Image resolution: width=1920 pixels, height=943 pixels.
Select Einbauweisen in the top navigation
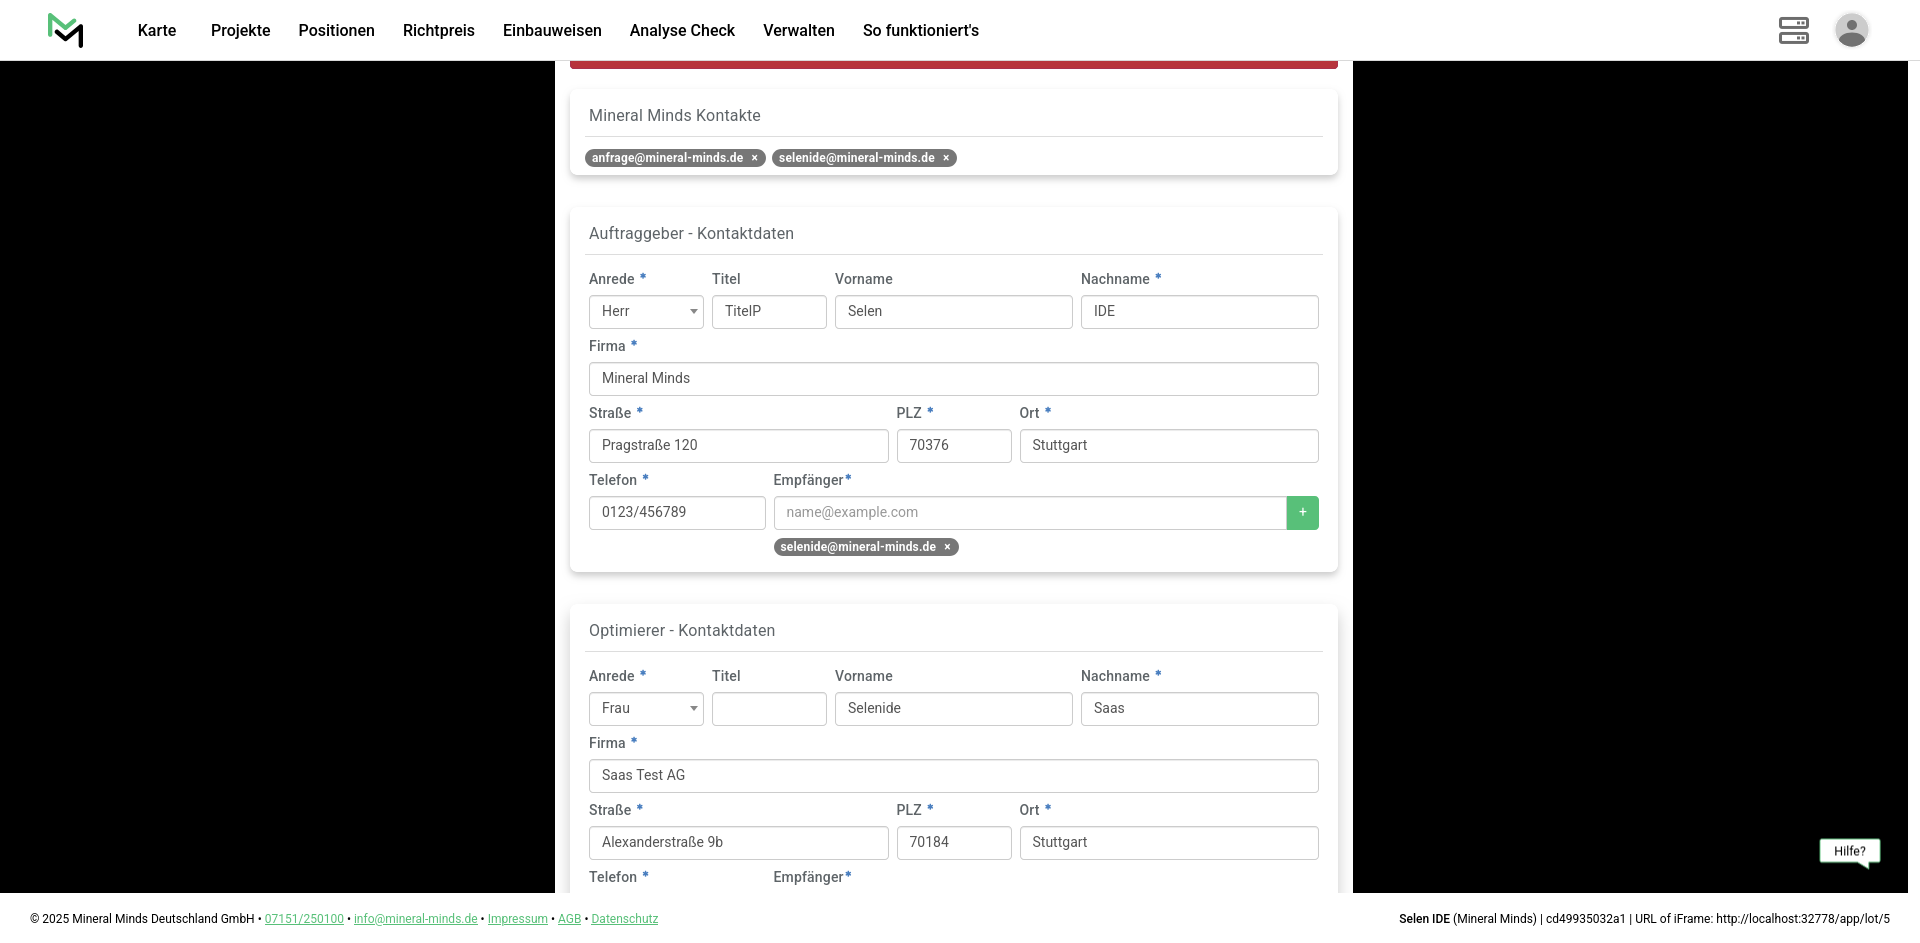tap(552, 30)
